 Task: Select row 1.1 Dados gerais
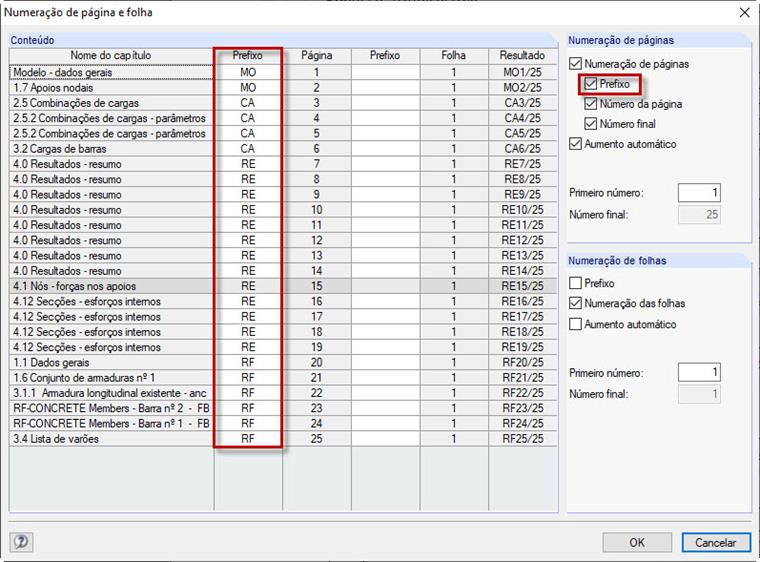[x=111, y=362]
